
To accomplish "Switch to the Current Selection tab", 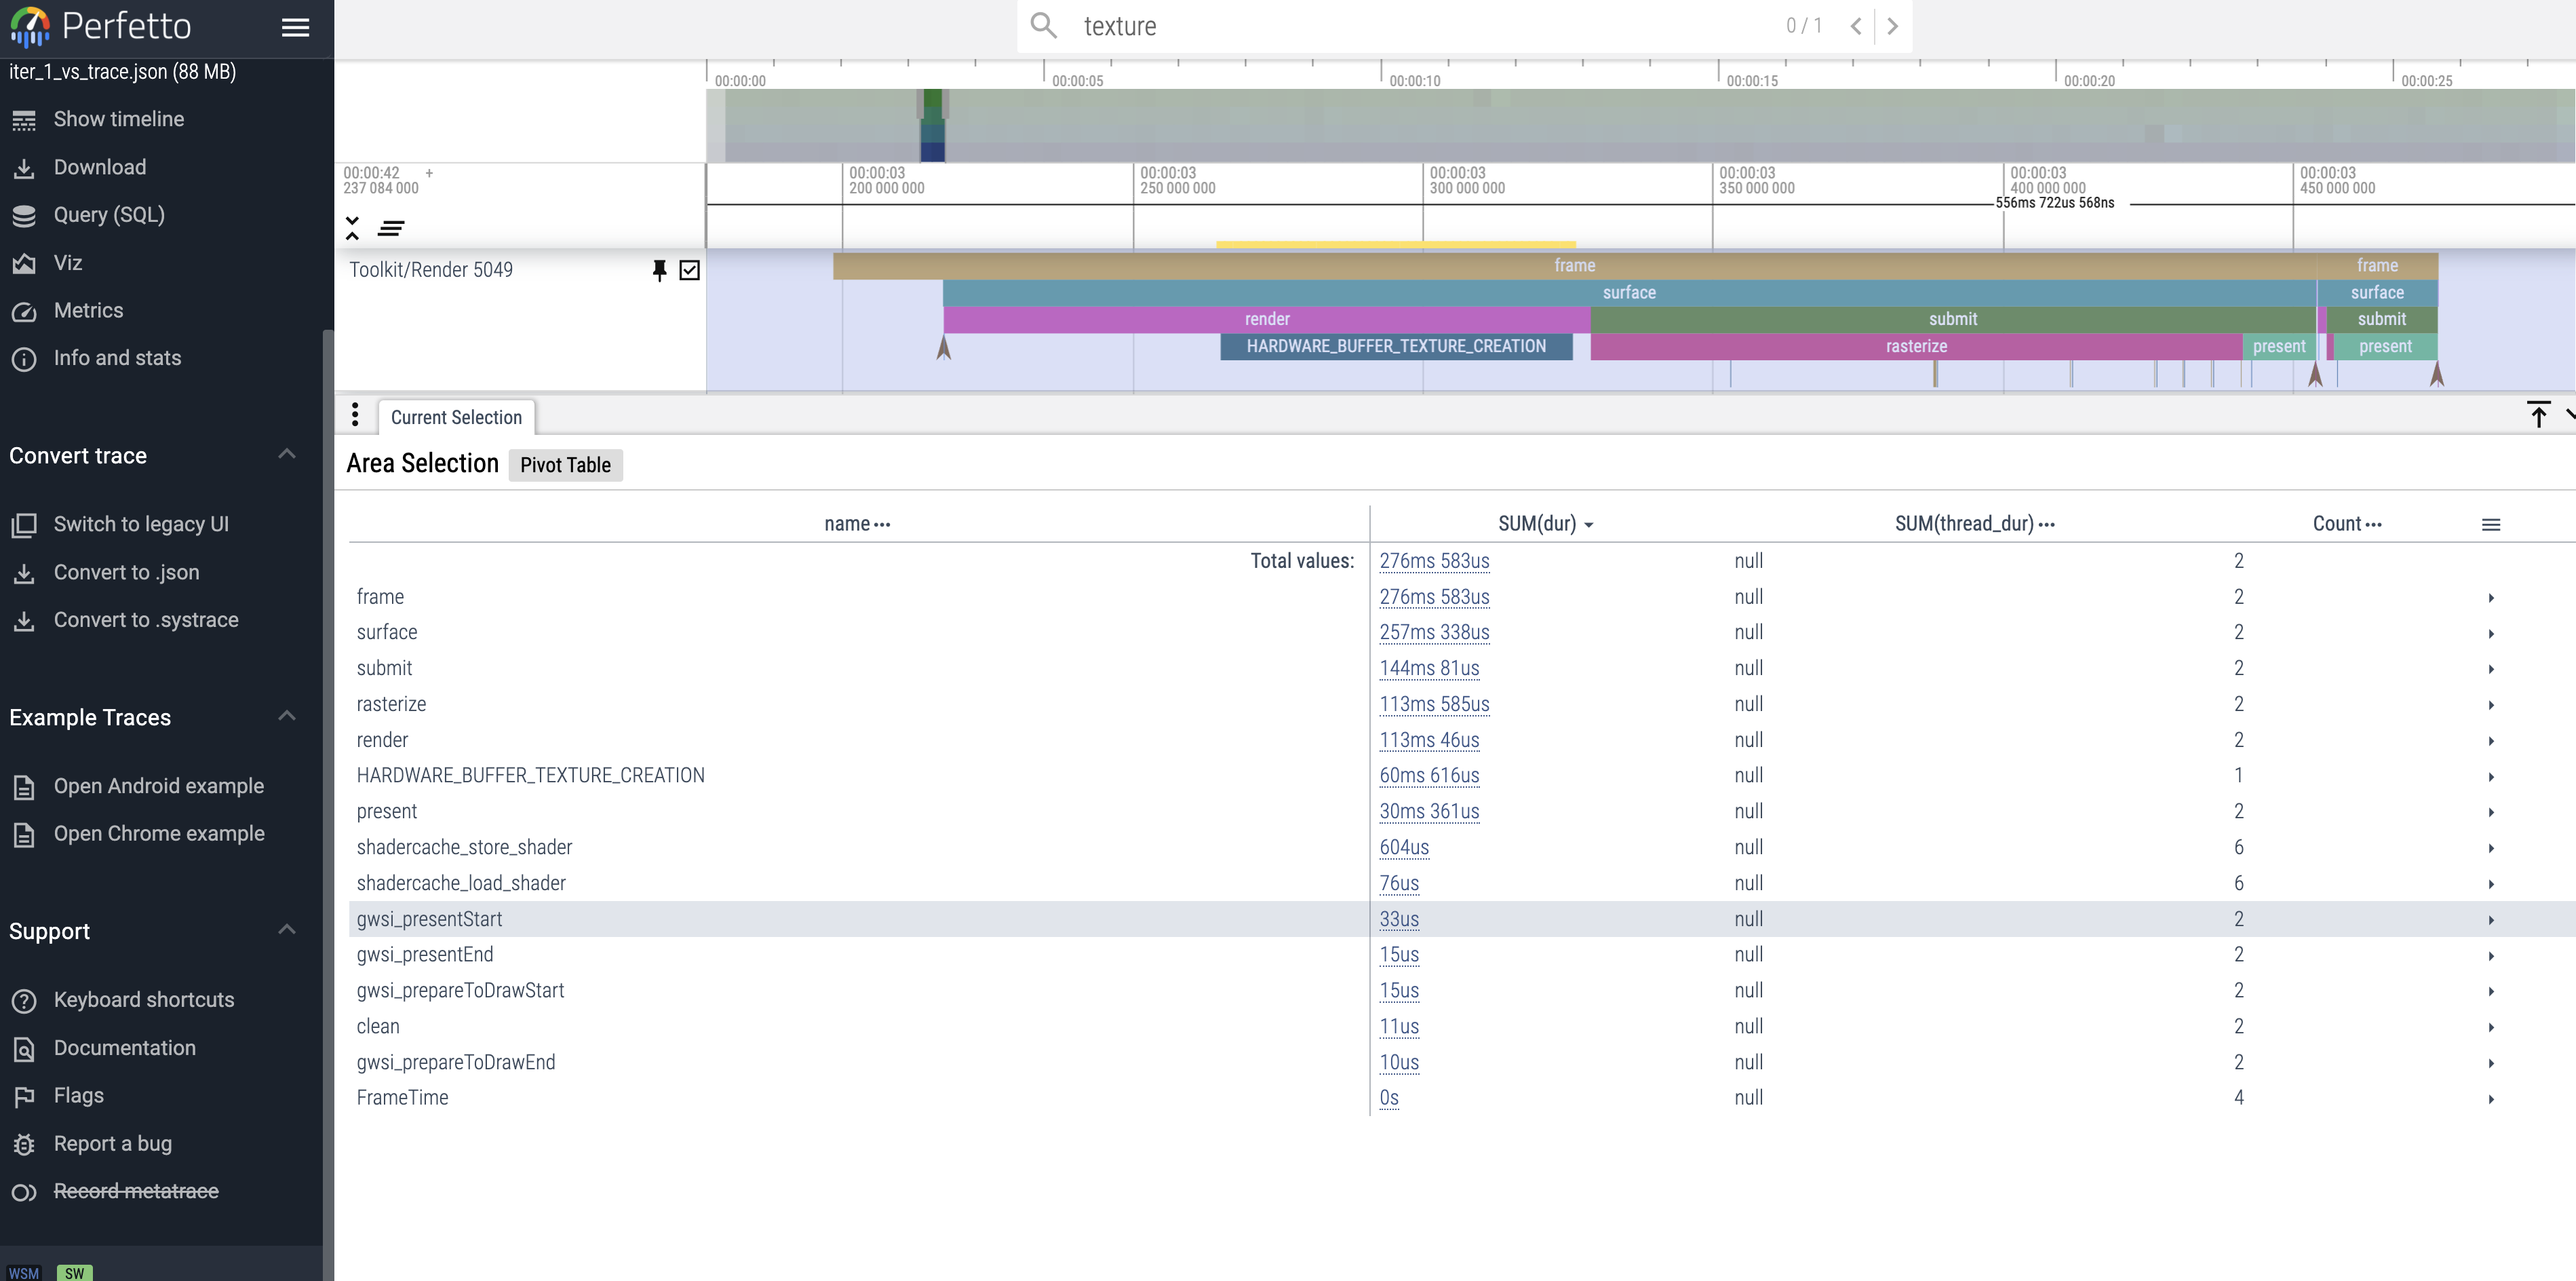I will point(456,417).
